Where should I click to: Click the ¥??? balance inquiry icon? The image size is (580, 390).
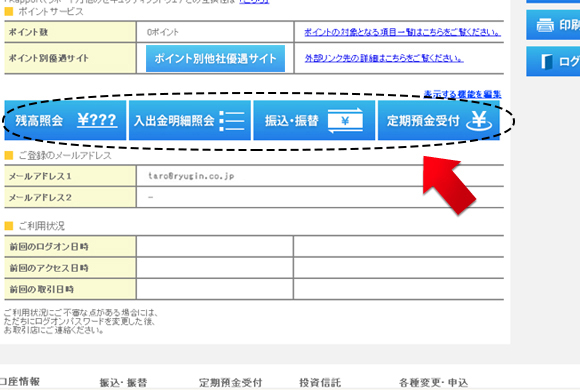(97, 120)
